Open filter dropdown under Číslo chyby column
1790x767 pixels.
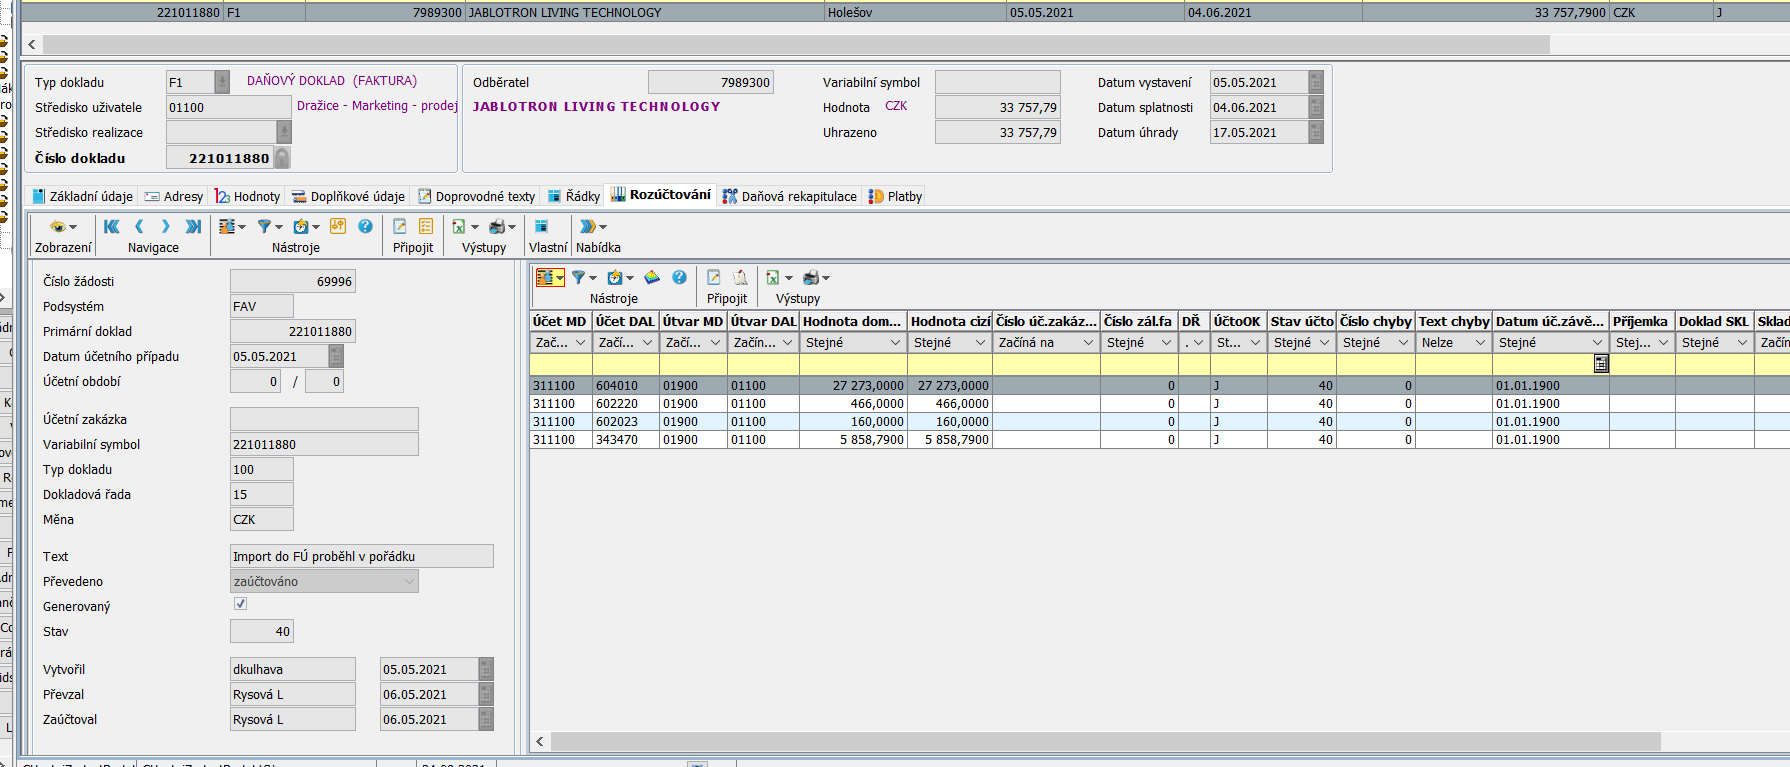click(x=1403, y=343)
